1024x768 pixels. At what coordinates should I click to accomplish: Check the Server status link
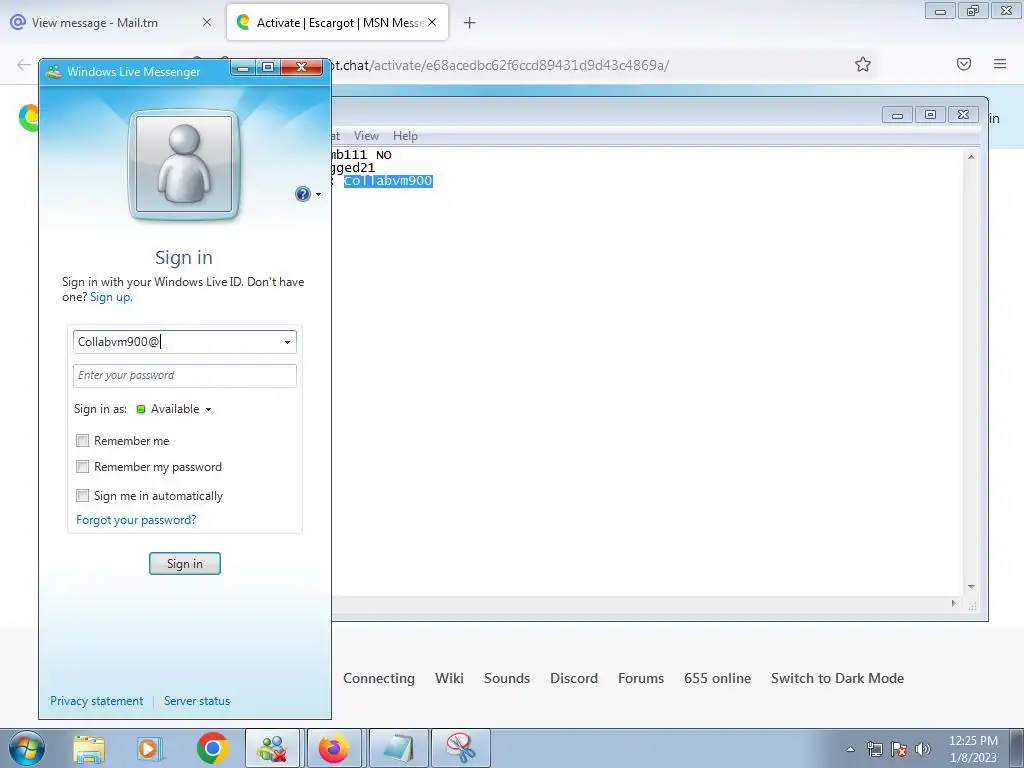[197, 701]
